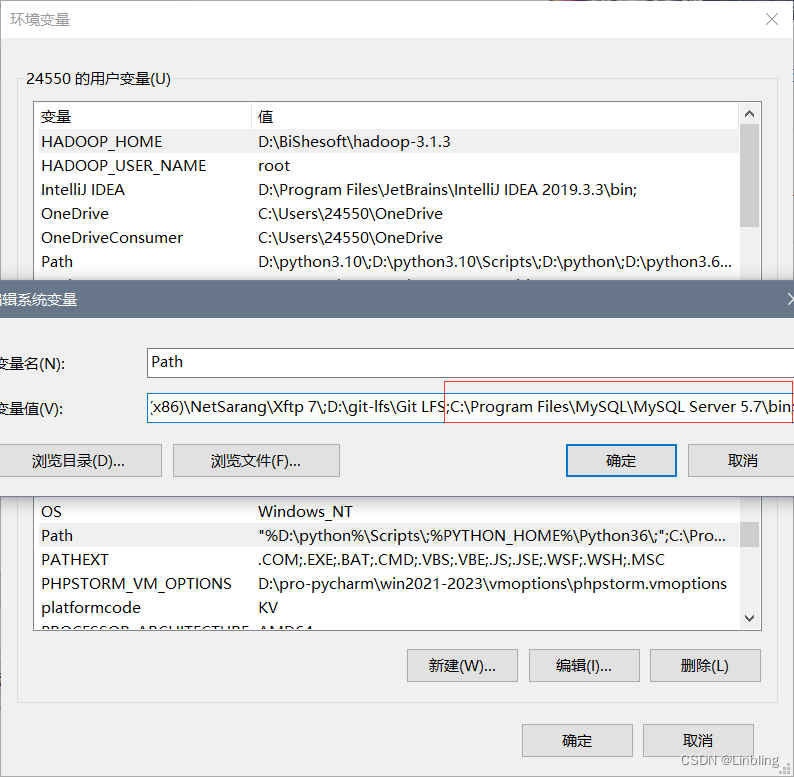Click 变量 column header in user variables
This screenshot has width=794, height=777.
point(145,116)
